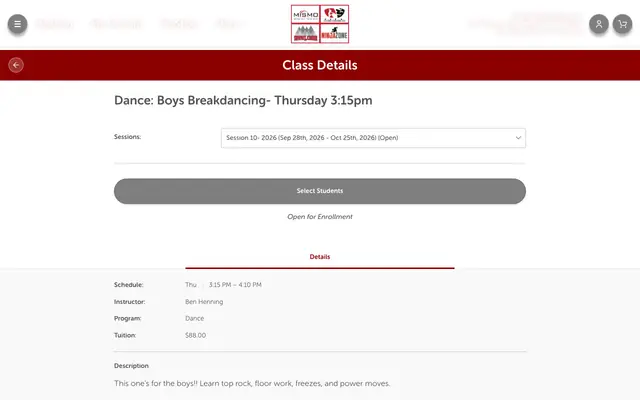Click the Instructor label
640x400 pixels.
[129, 302]
